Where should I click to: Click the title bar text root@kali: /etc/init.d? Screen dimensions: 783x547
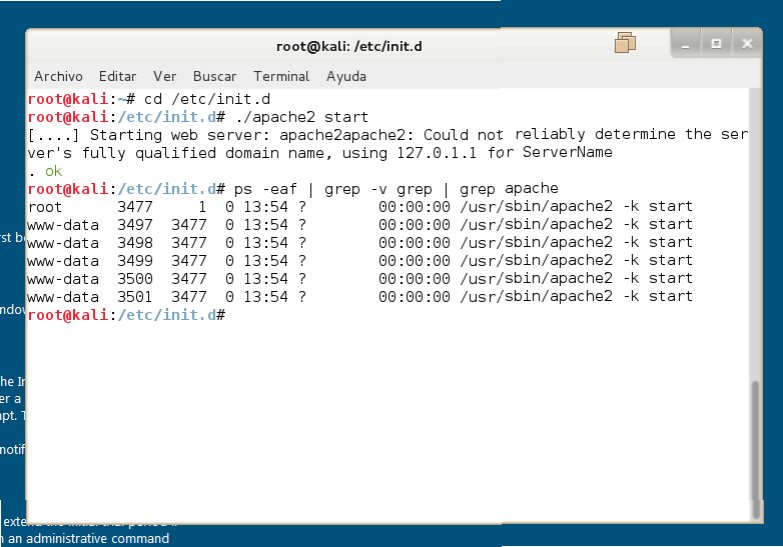point(363,46)
